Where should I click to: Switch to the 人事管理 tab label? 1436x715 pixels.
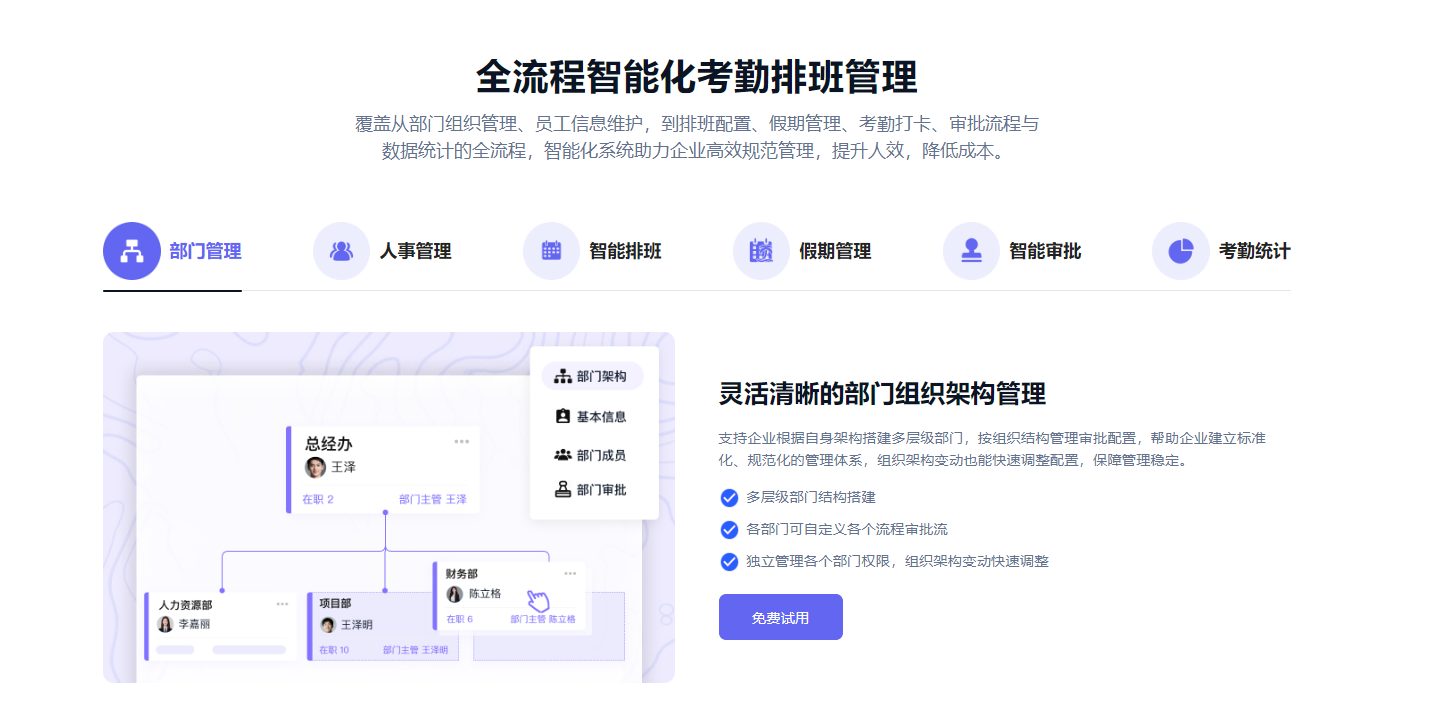click(415, 251)
